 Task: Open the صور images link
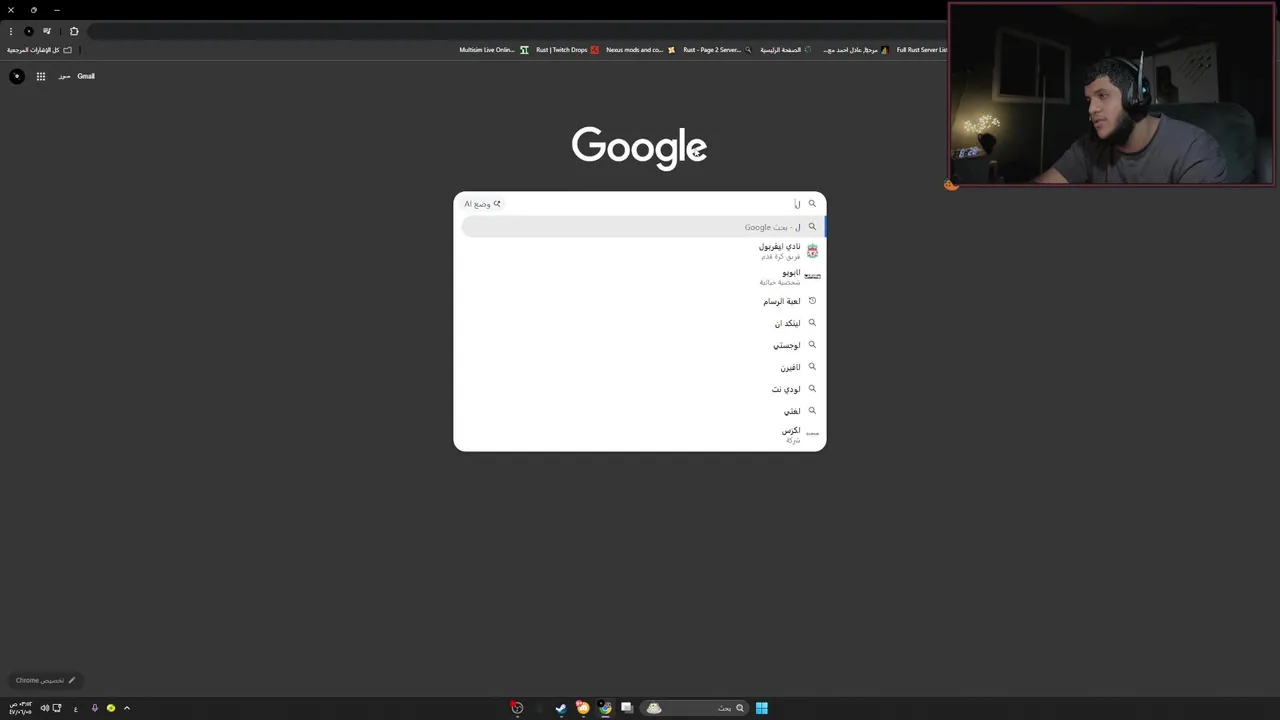click(x=64, y=76)
